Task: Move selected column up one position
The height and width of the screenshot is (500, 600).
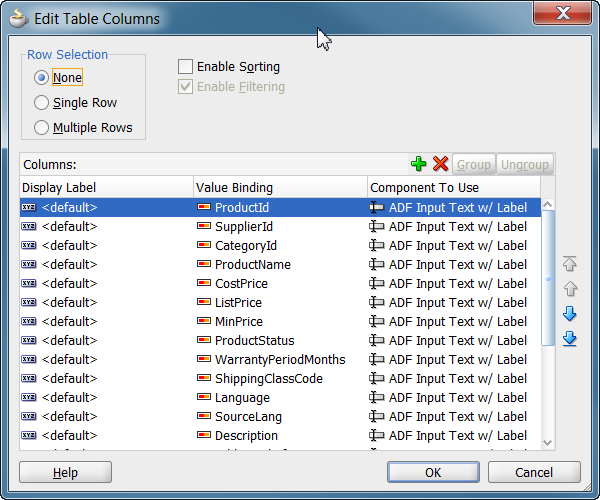Action: (x=570, y=289)
